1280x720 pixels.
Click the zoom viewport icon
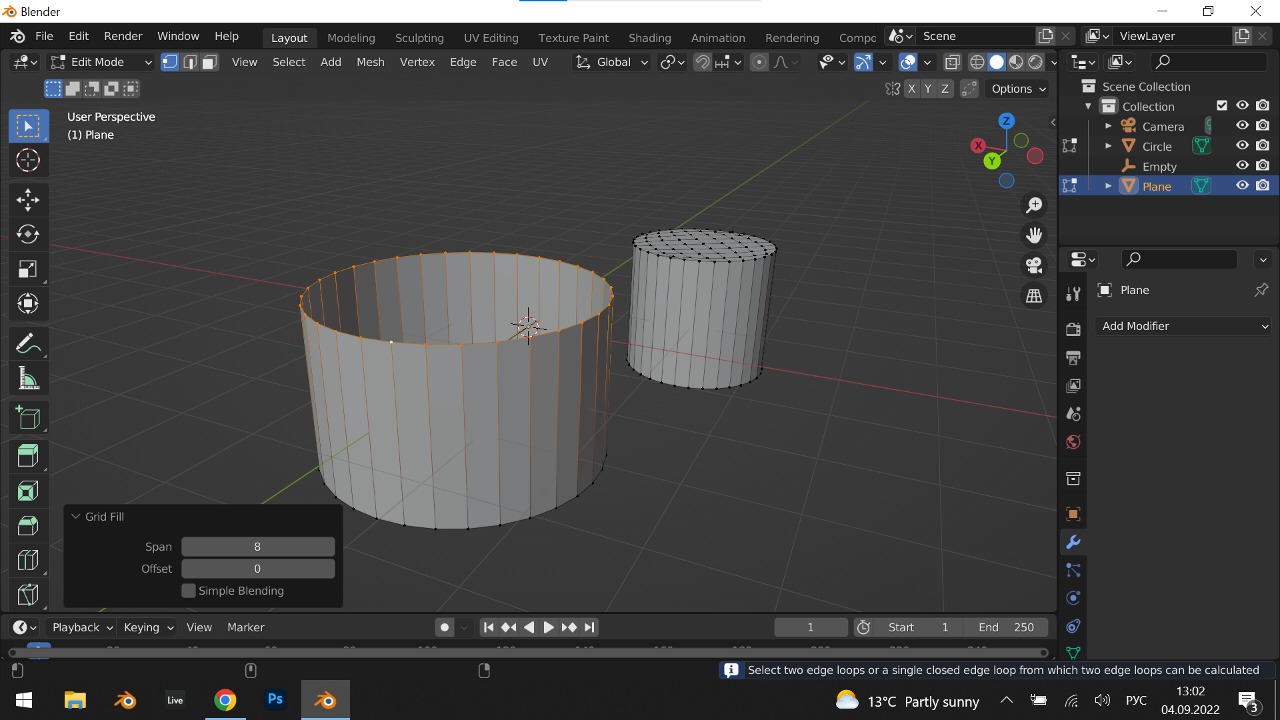tap(1034, 205)
